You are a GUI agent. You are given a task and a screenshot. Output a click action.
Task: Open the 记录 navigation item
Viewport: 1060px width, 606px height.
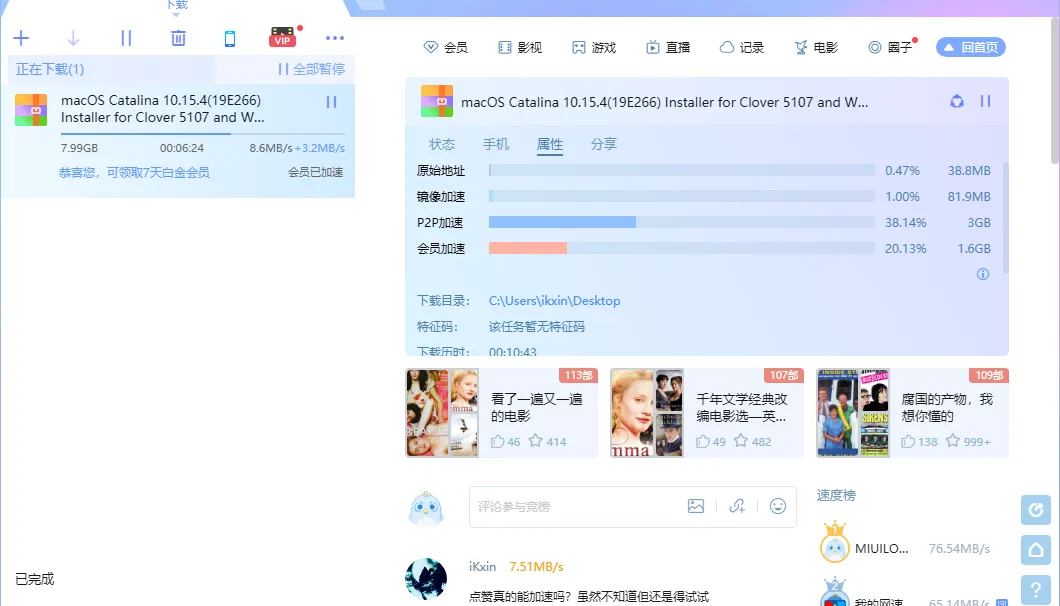742,47
